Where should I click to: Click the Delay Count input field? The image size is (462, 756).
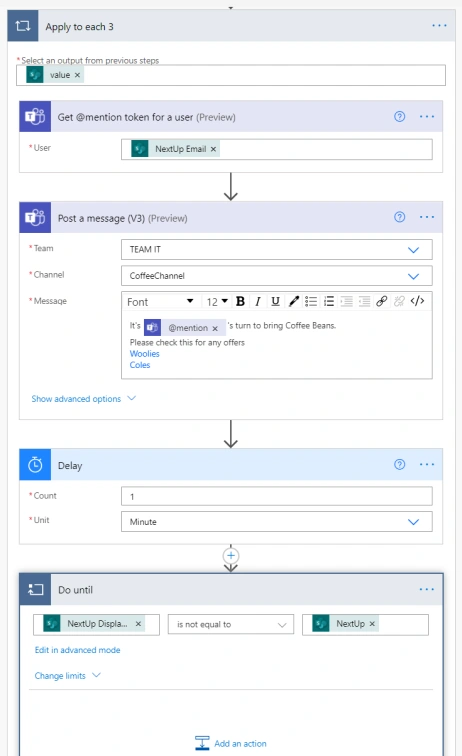[276, 496]
